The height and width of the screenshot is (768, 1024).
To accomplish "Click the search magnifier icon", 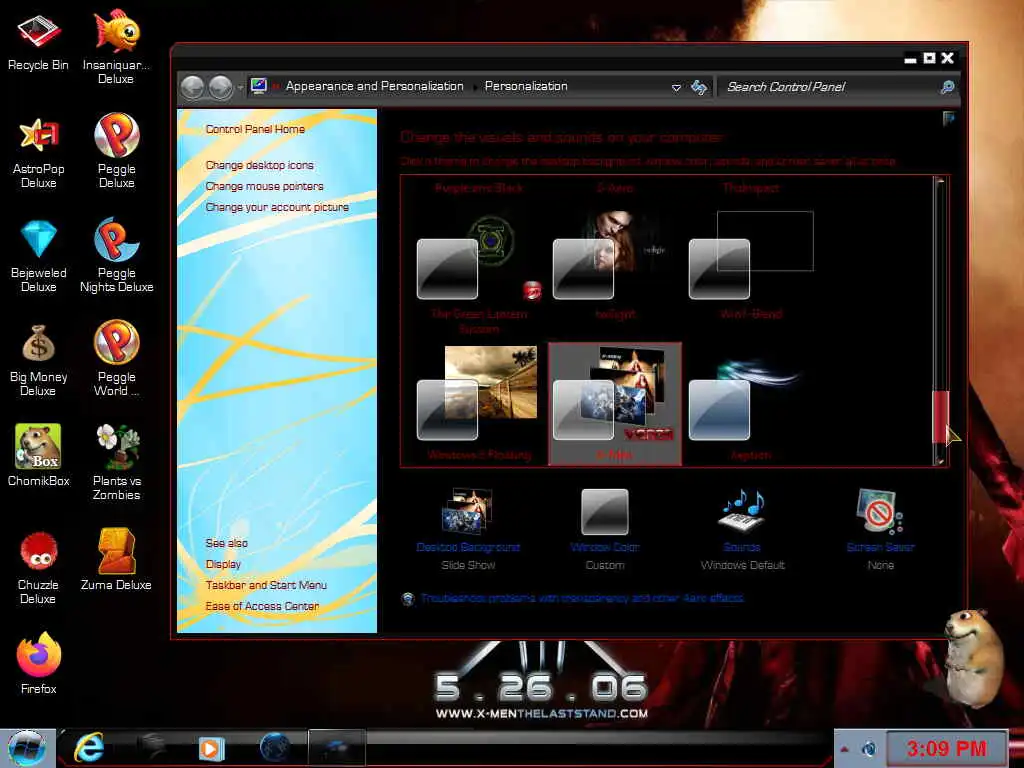I will tap(947, 87).
